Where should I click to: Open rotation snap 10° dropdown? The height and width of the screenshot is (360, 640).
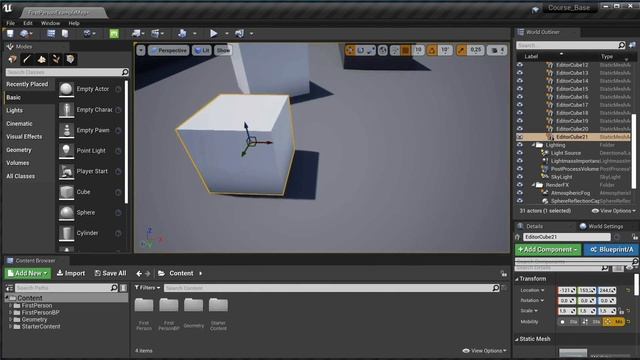click(445, 50)
